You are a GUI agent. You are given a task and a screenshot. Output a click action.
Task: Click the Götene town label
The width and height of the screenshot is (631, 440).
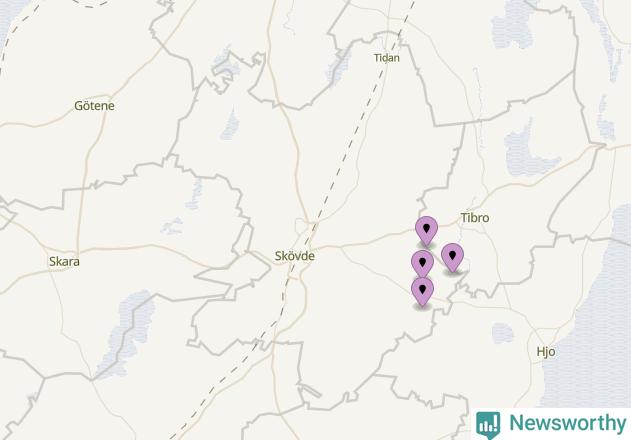point(95,106)
